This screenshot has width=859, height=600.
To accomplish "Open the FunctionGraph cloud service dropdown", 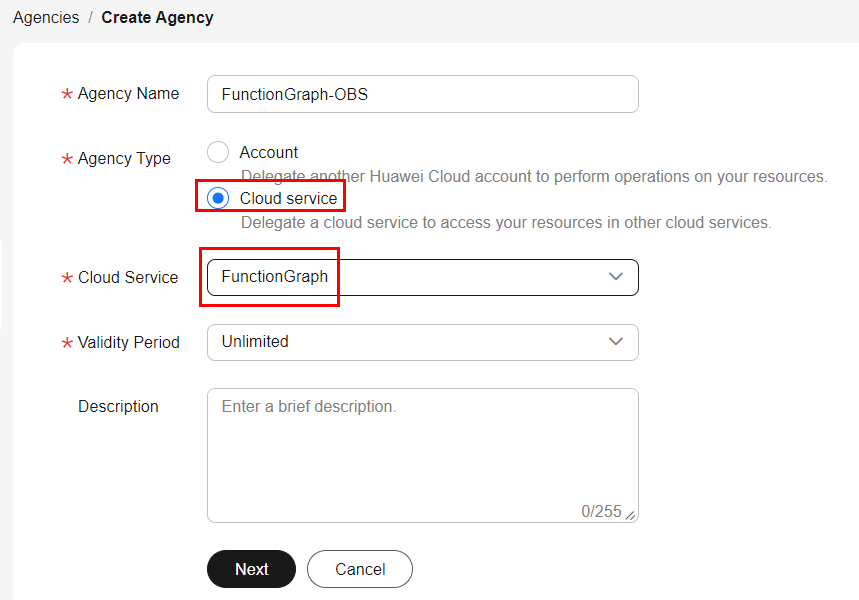I will click(x=400, y=277).
